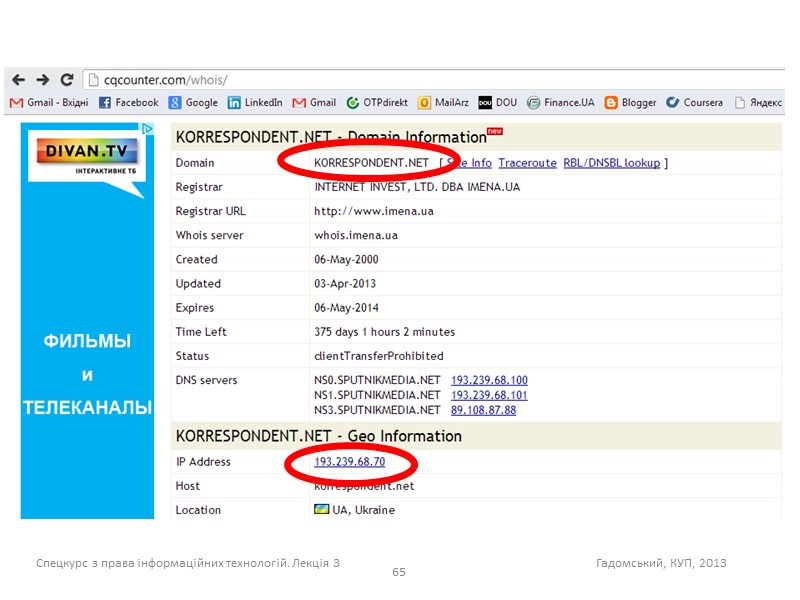Click the AdChoices icon on the ad
800x600 pixels.
[x=147, y=129]
